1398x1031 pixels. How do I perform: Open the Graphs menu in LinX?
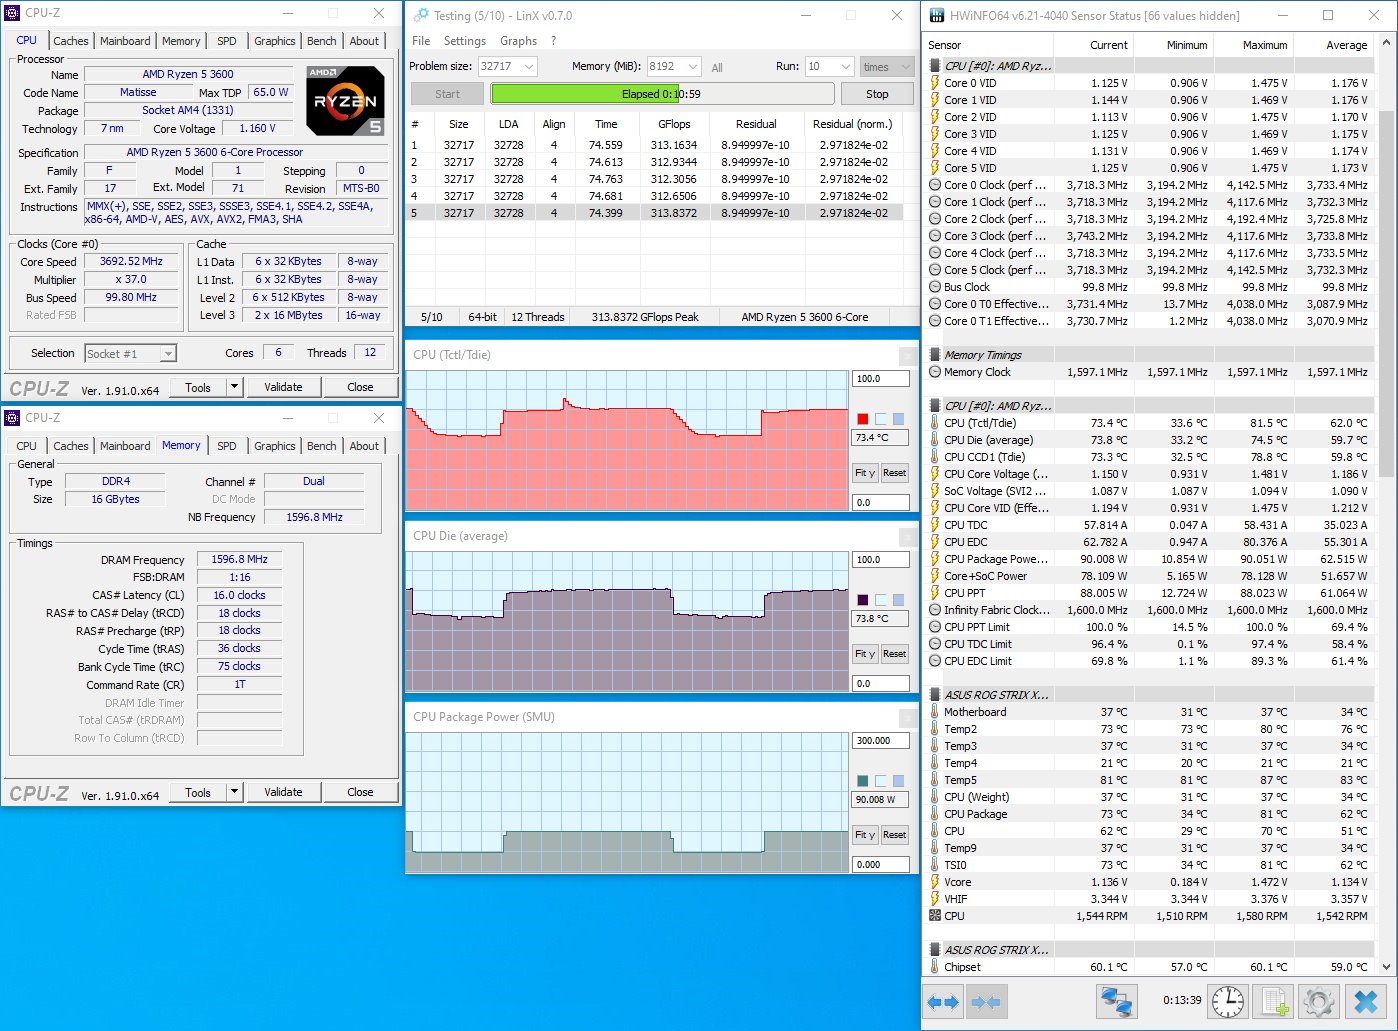518,41
